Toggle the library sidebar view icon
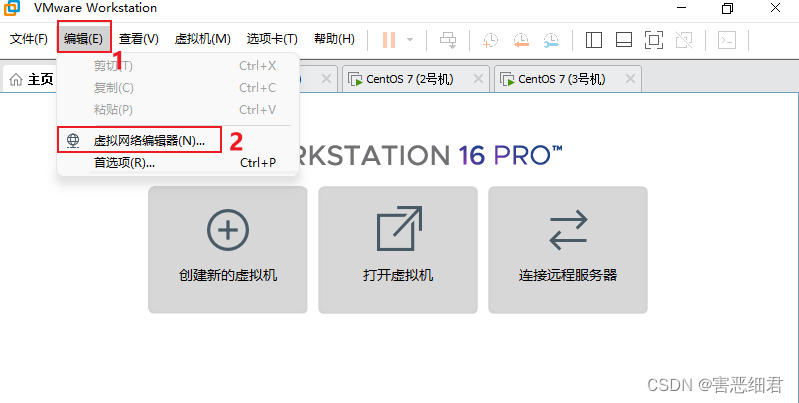The width and height of the screenshot is (799, 403). tap(594, 40)
